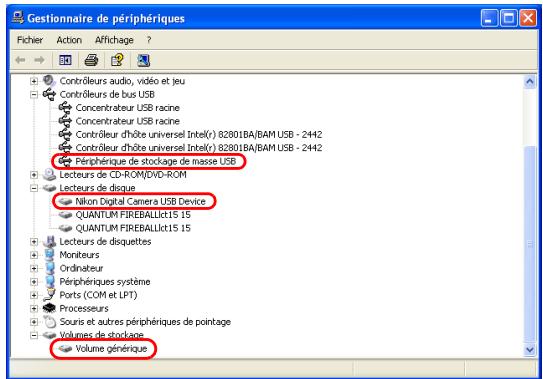Expand the Moniteurs node

click(x=34, y=255)
